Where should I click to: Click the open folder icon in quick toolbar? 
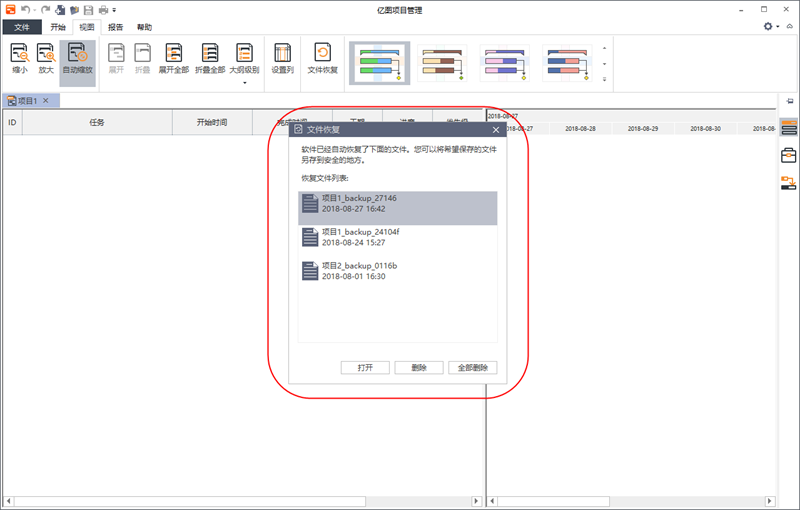(74, 10)
